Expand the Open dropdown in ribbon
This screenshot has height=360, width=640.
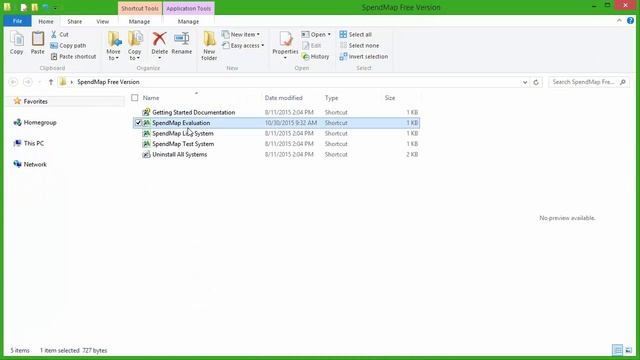pyautogui.click(x=316, y=35)
